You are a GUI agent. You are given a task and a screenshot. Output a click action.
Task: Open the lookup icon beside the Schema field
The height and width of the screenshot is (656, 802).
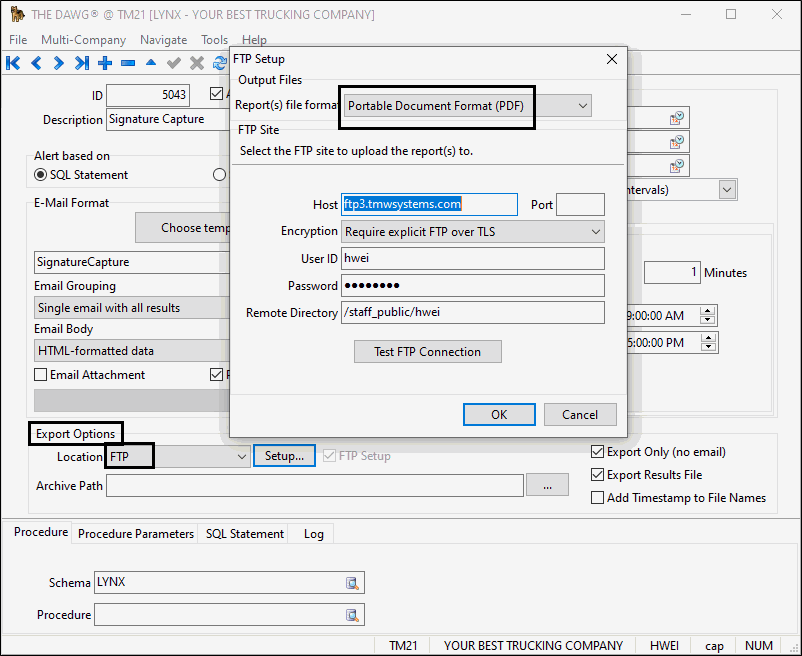pyautogui.click(x=352, y=583)
